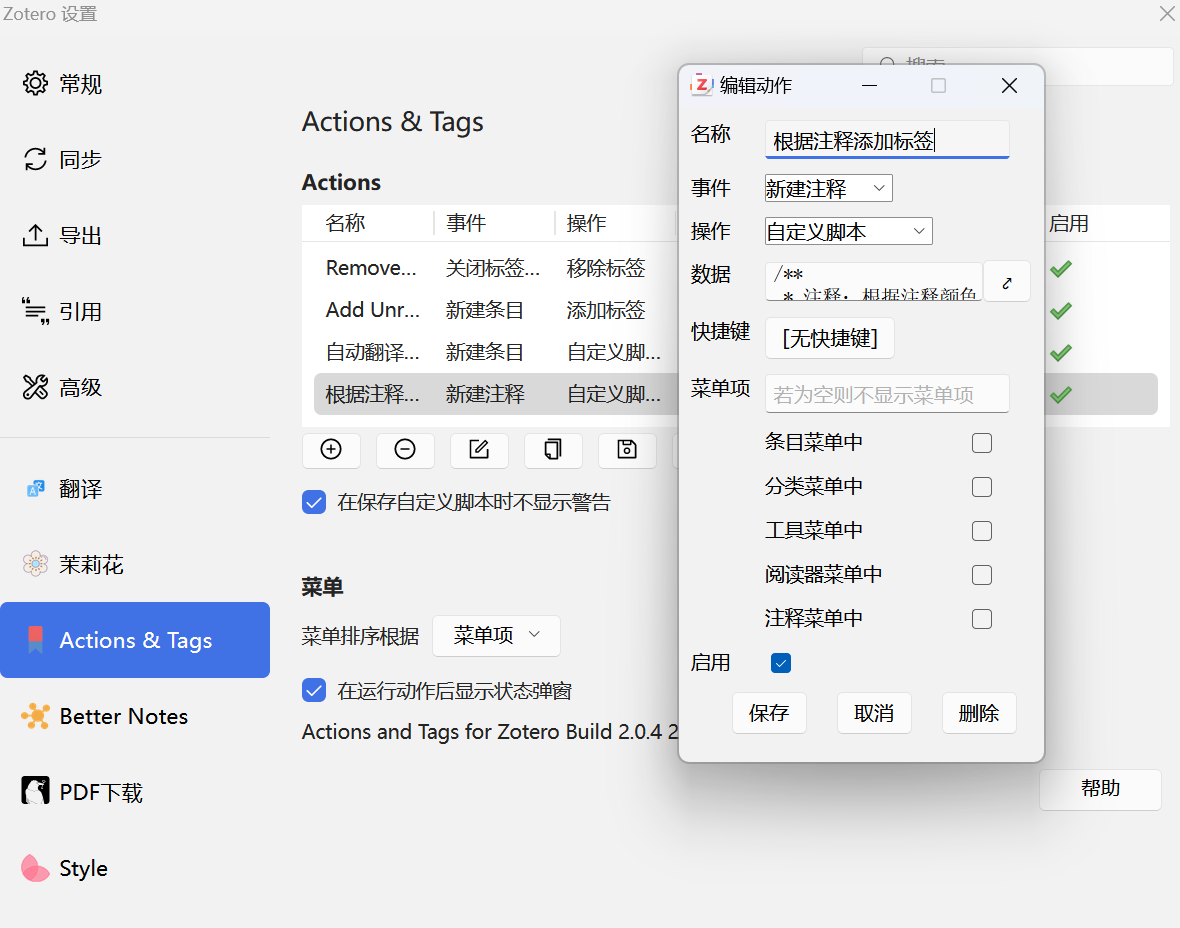Tick the 阅读器菜单中 checkbox
Viewport: 1180px width, 928px height.
coord(982,575)
